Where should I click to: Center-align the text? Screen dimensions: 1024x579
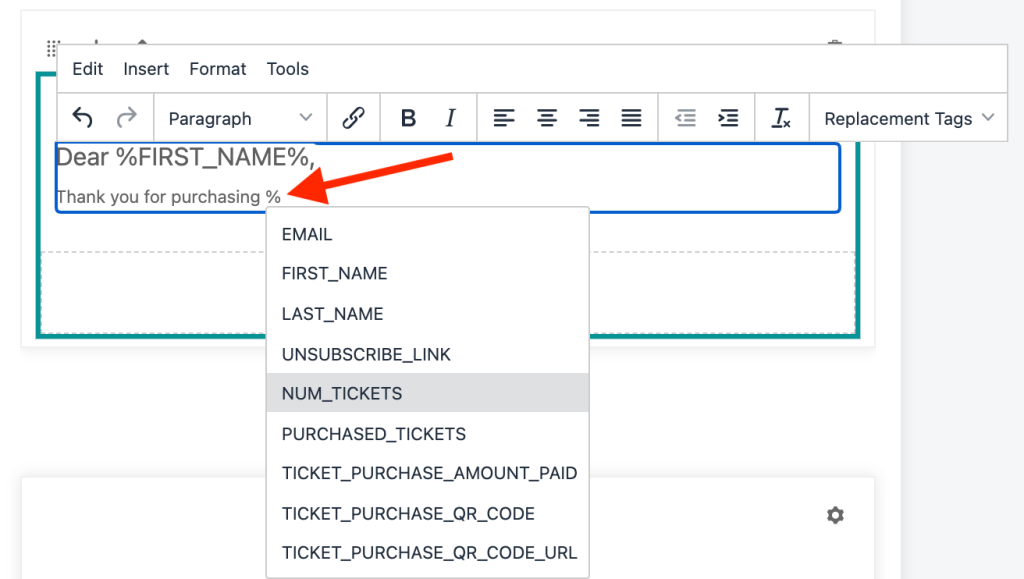547,118
